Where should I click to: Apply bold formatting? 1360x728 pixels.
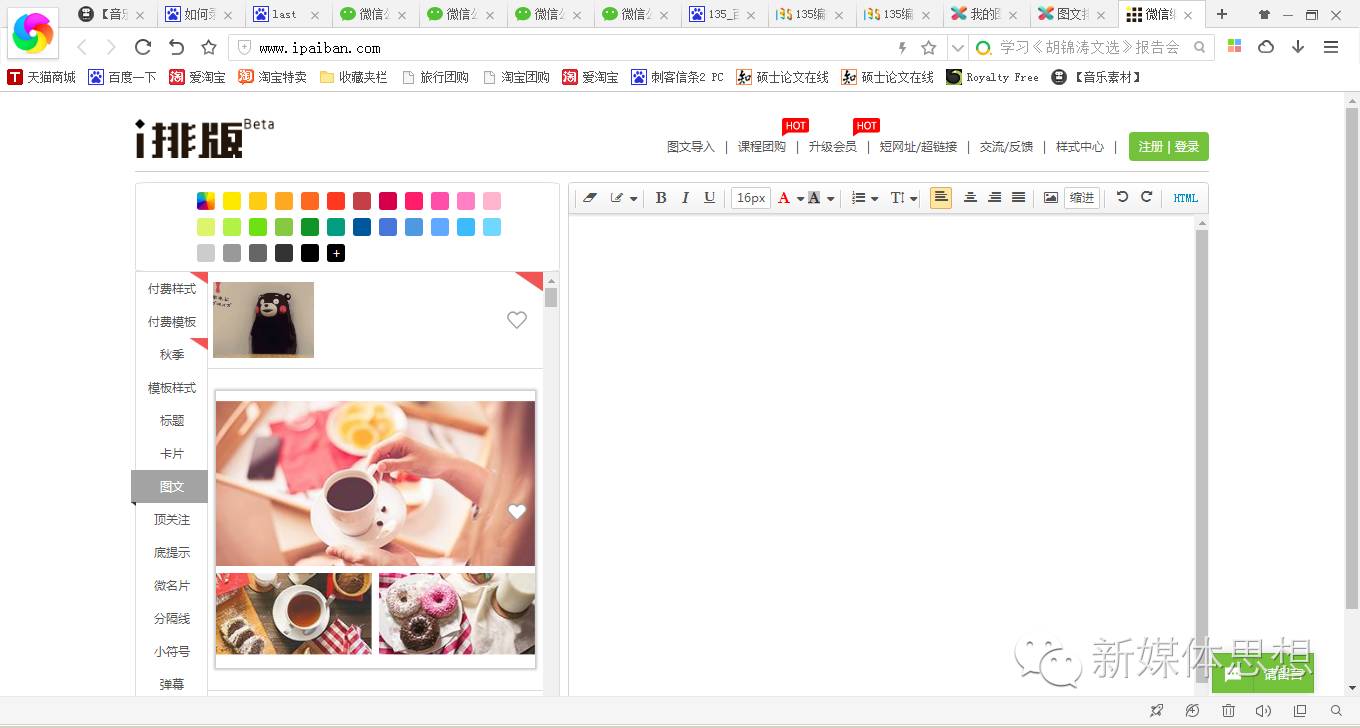tap(660, 197)
